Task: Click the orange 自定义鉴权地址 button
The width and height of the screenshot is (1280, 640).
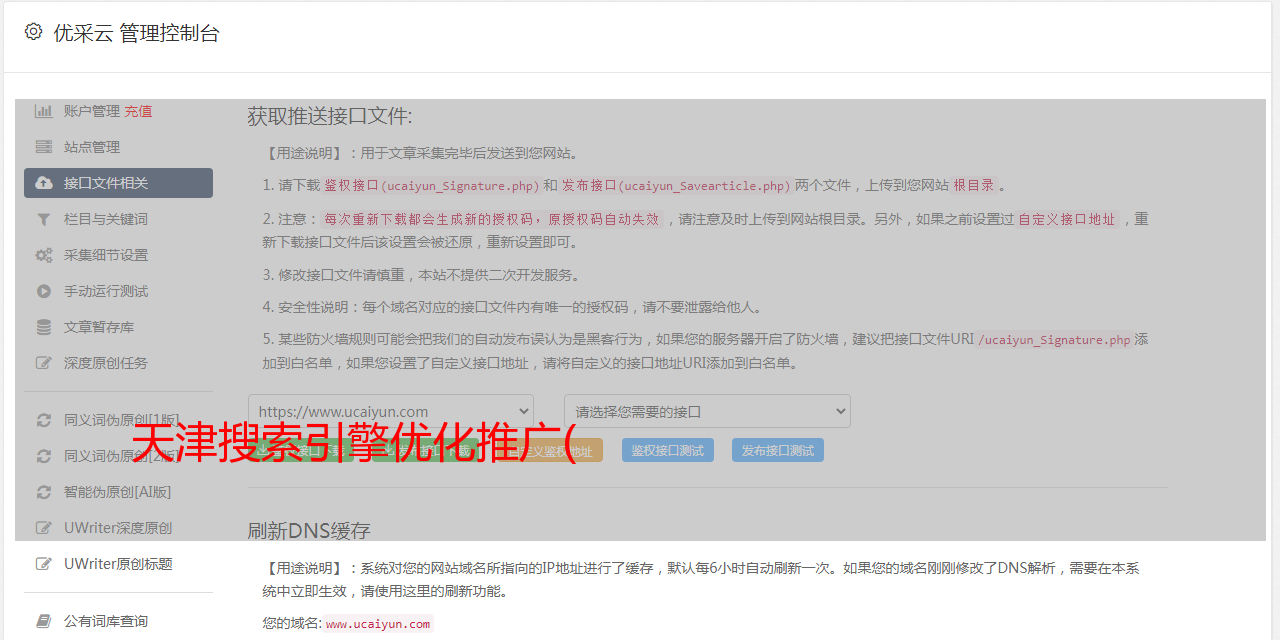Action: (x=550, y=450)
